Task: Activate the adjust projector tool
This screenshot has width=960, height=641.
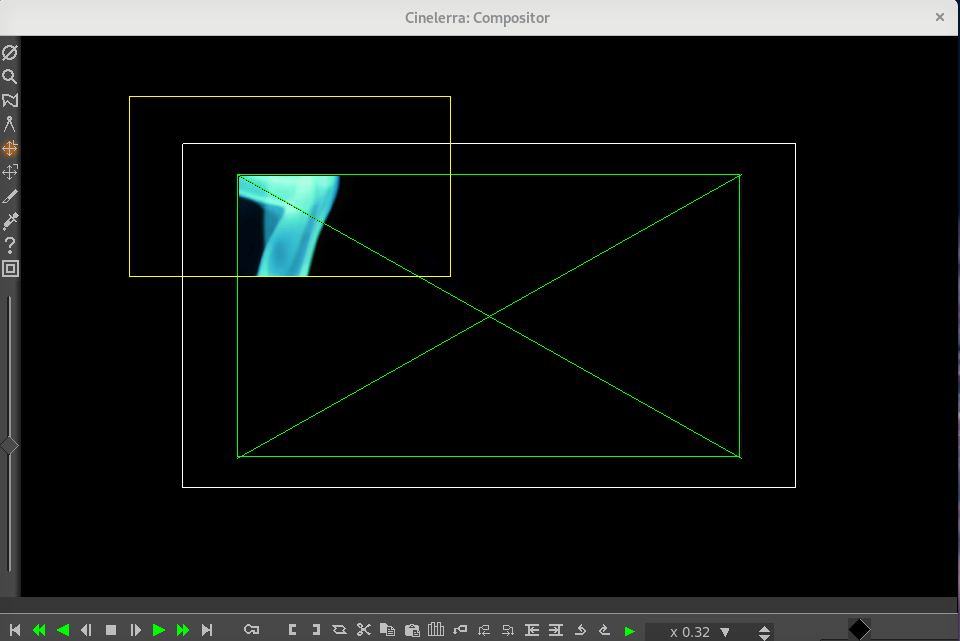Action: coord(10,172)
